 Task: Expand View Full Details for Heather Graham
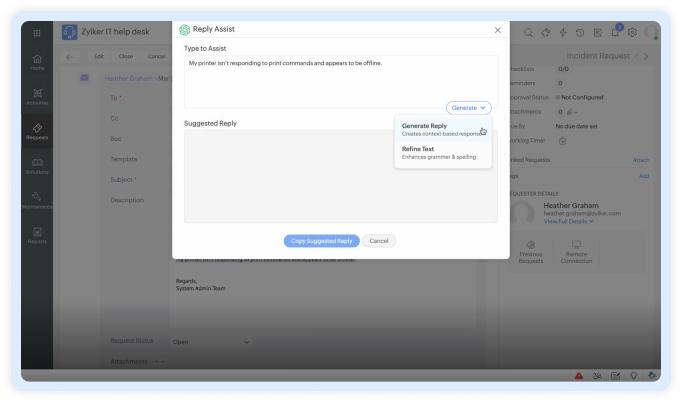pos(568,221)
